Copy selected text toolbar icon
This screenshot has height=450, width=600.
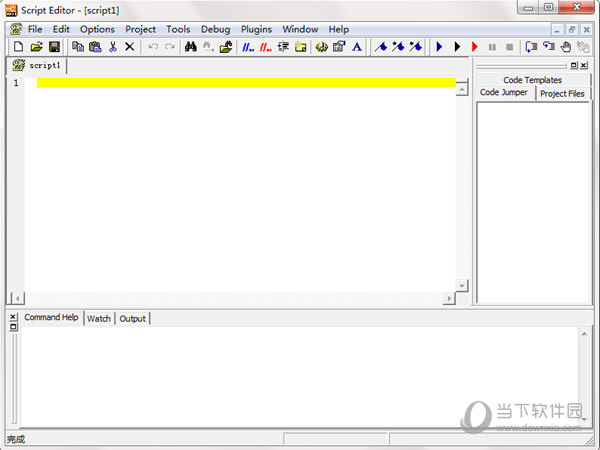[x=78, y=47]
